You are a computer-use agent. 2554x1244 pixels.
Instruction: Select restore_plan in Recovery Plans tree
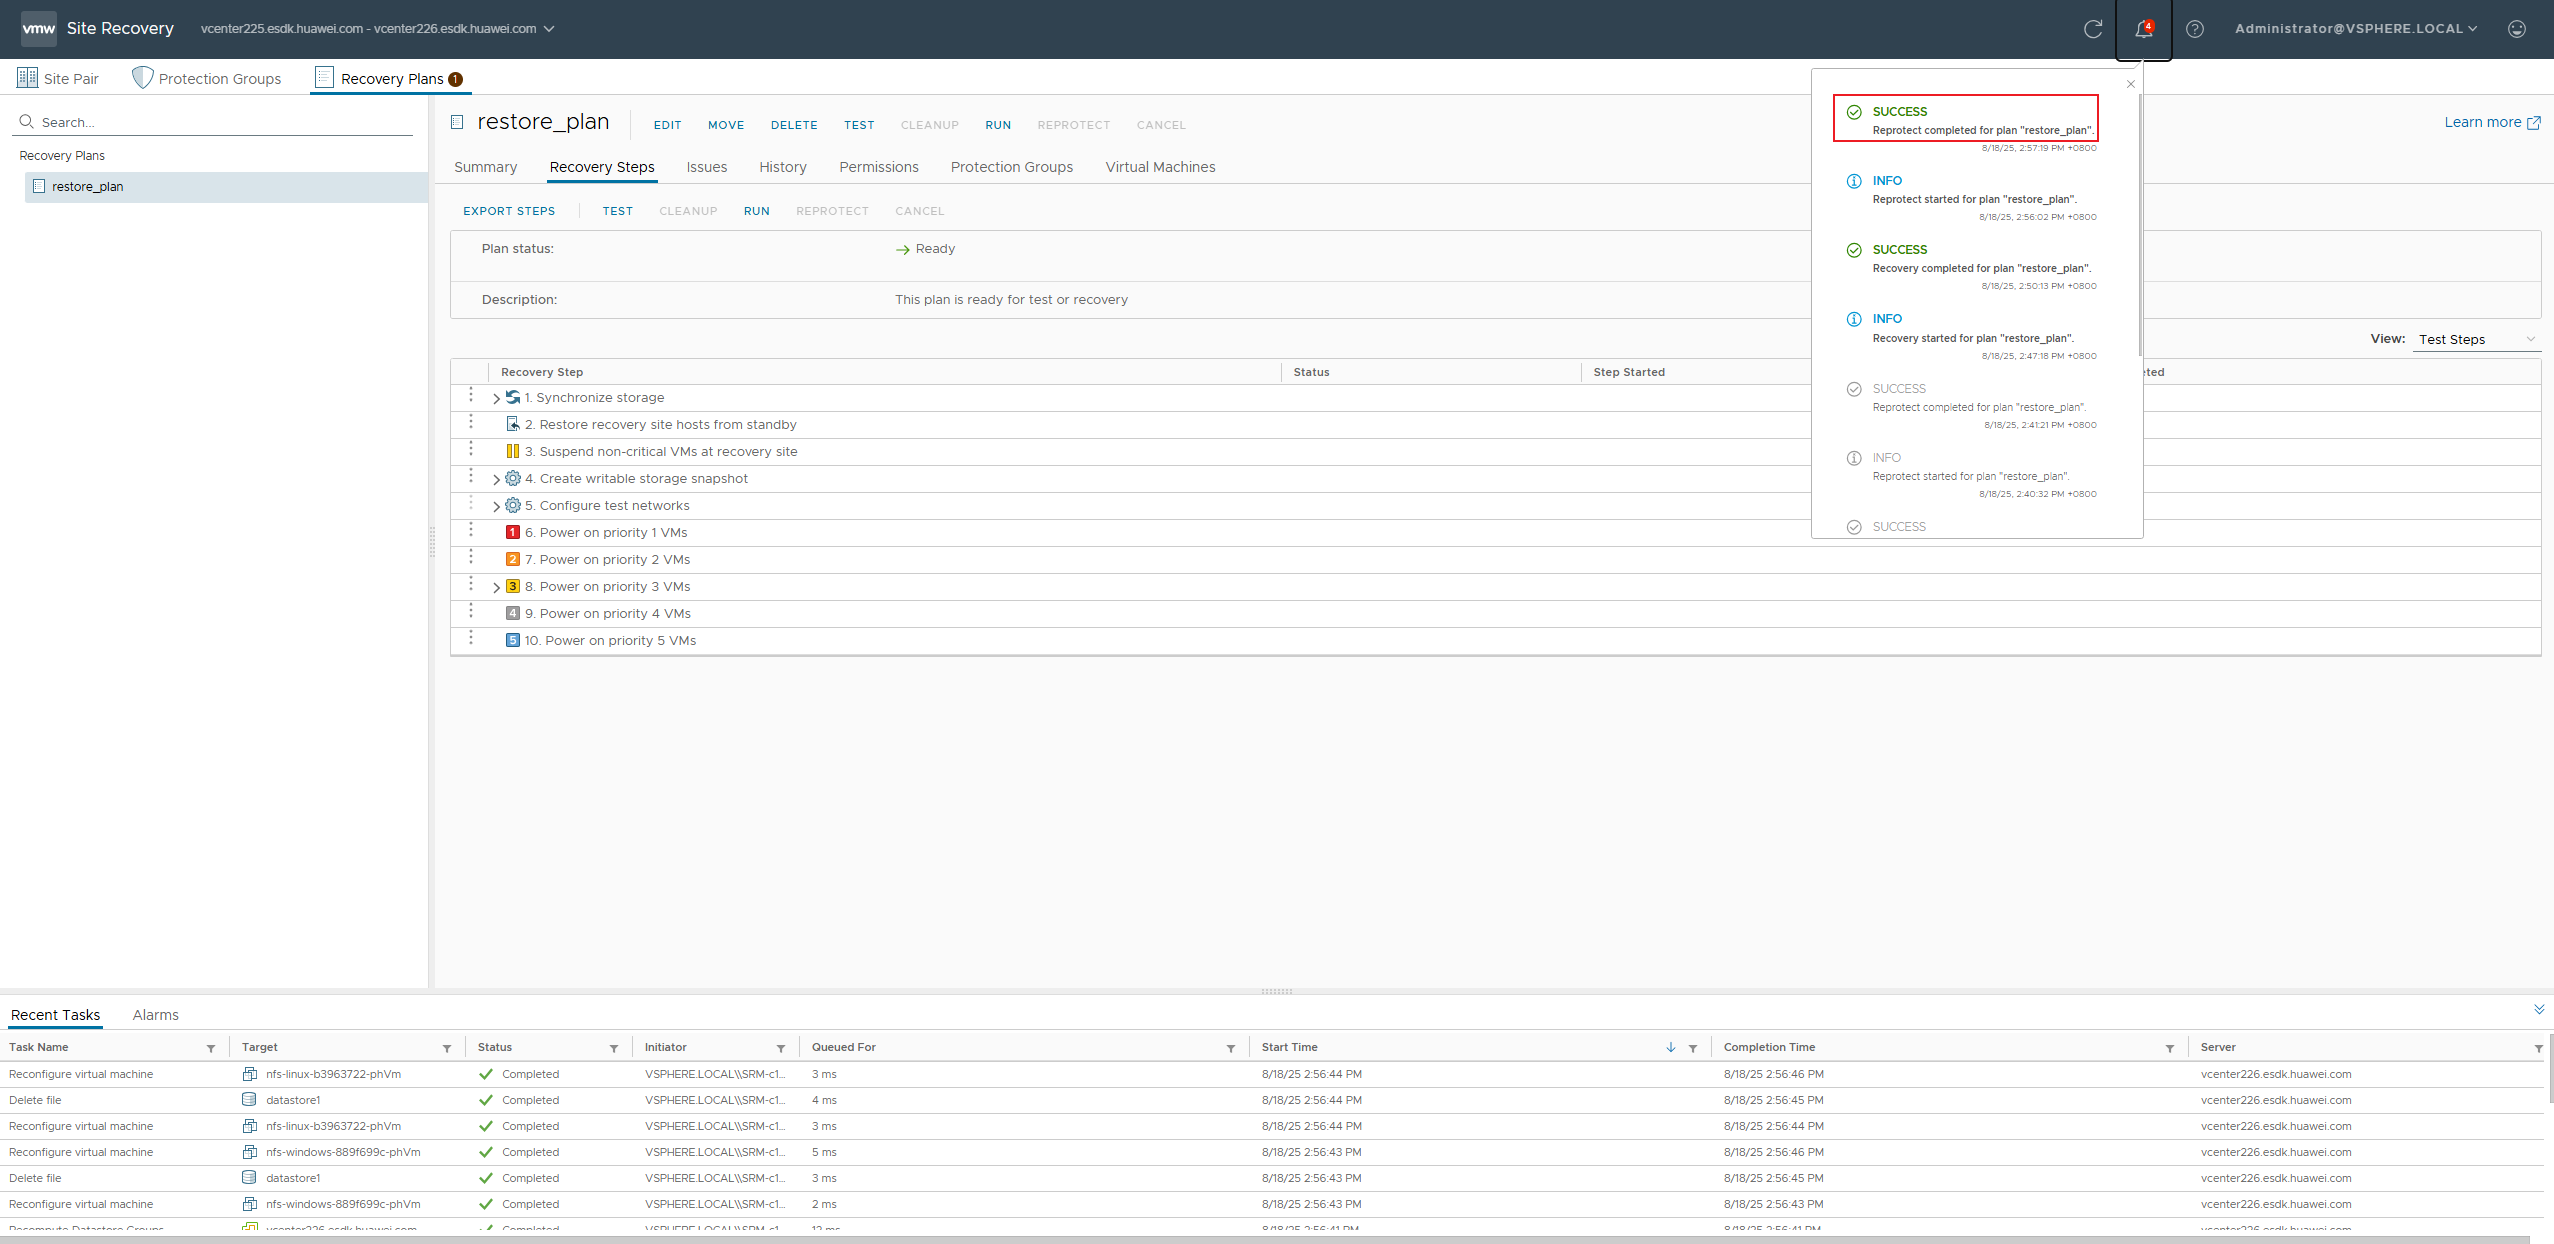[x=226, y=186]
